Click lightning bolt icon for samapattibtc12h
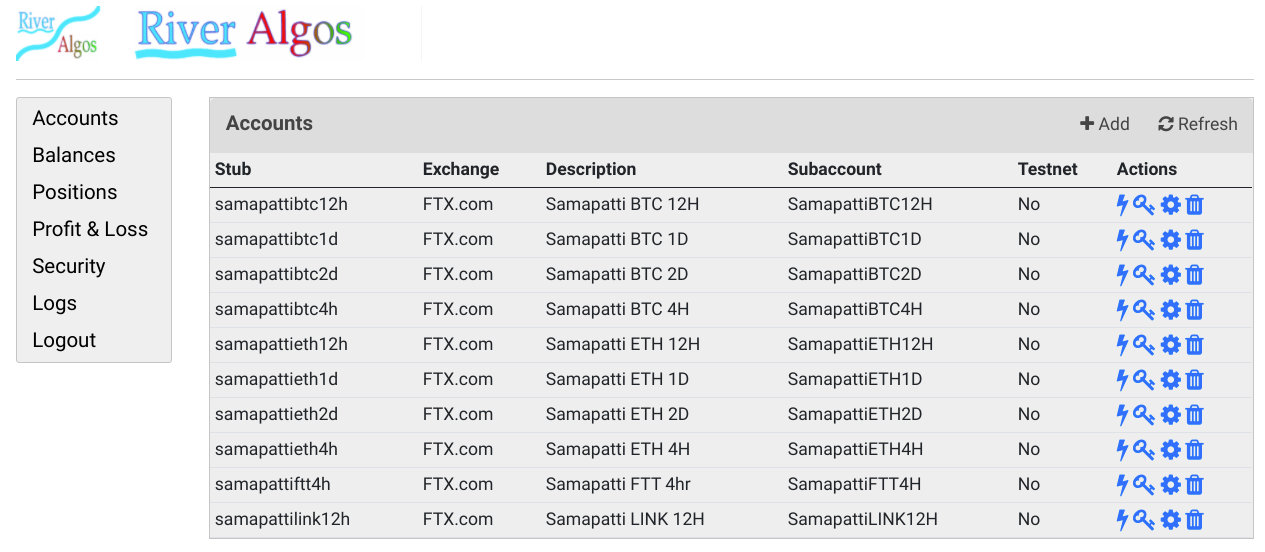This screenshot has width=1265, height=552. coord(1122,205)
